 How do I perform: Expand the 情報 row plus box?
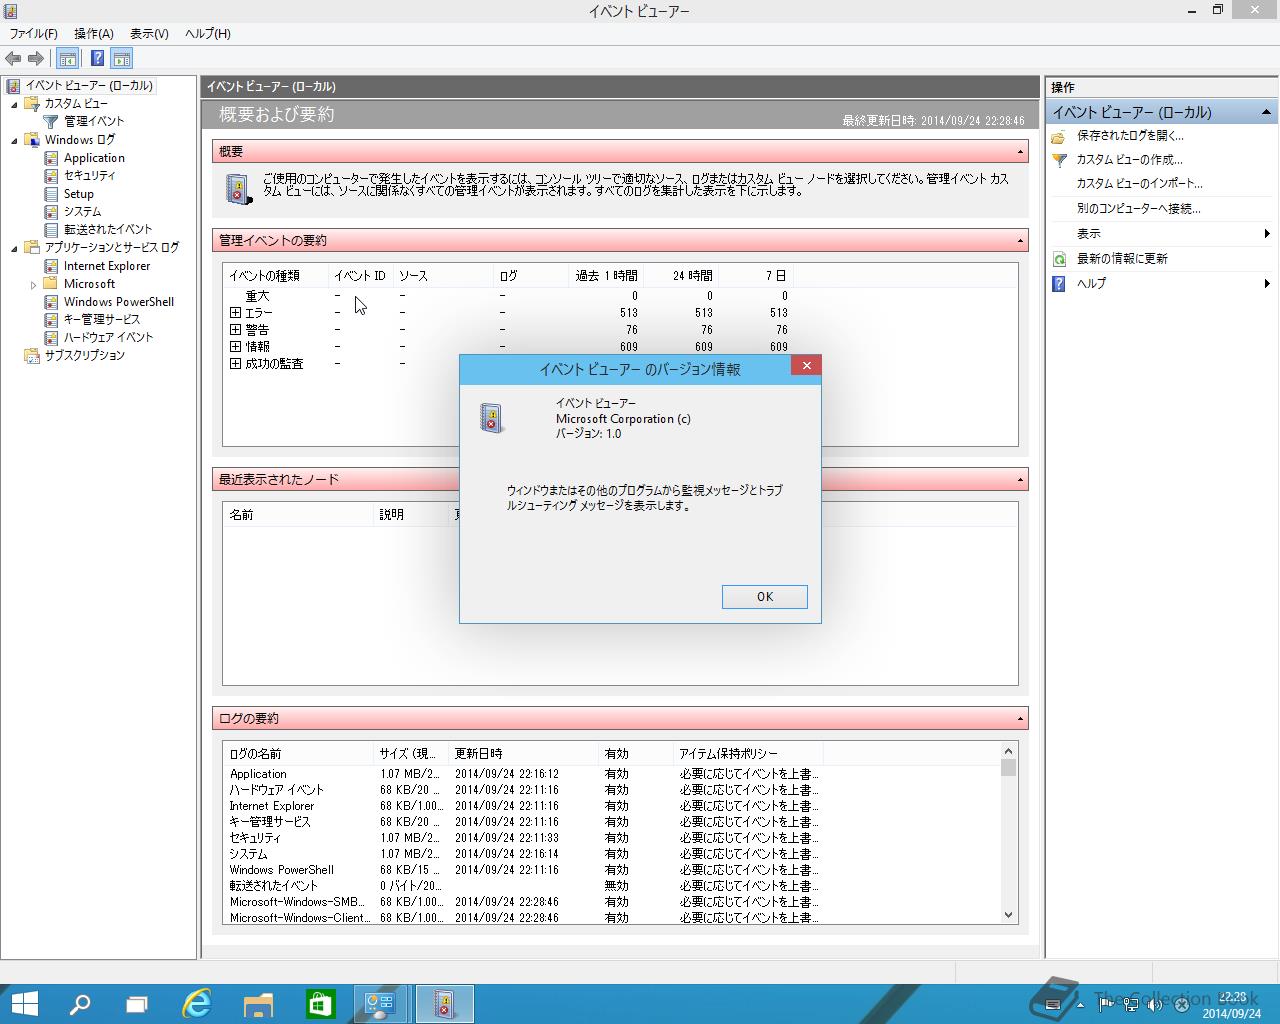coord(235,347)
